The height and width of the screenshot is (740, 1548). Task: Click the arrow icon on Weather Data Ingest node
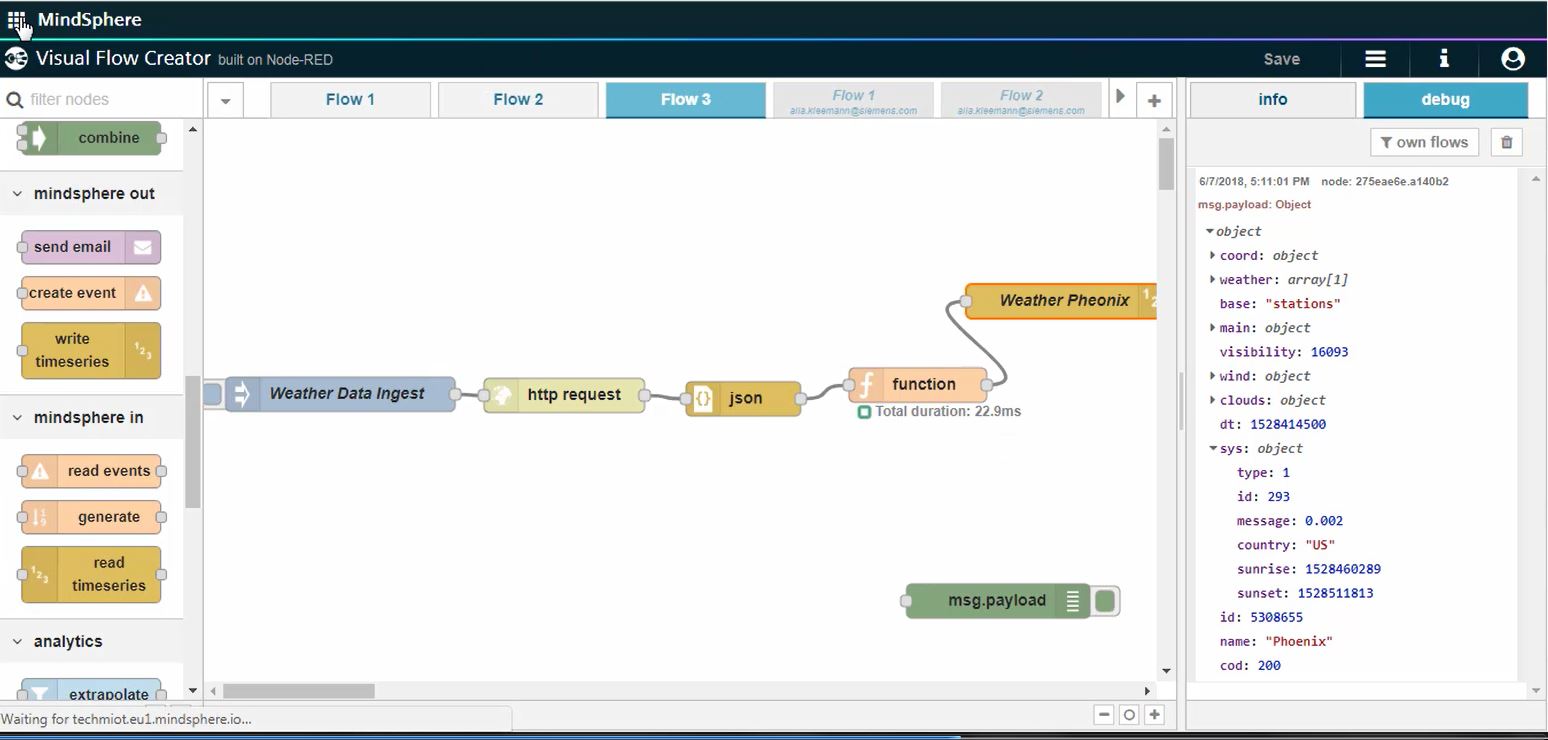point(242,394)
